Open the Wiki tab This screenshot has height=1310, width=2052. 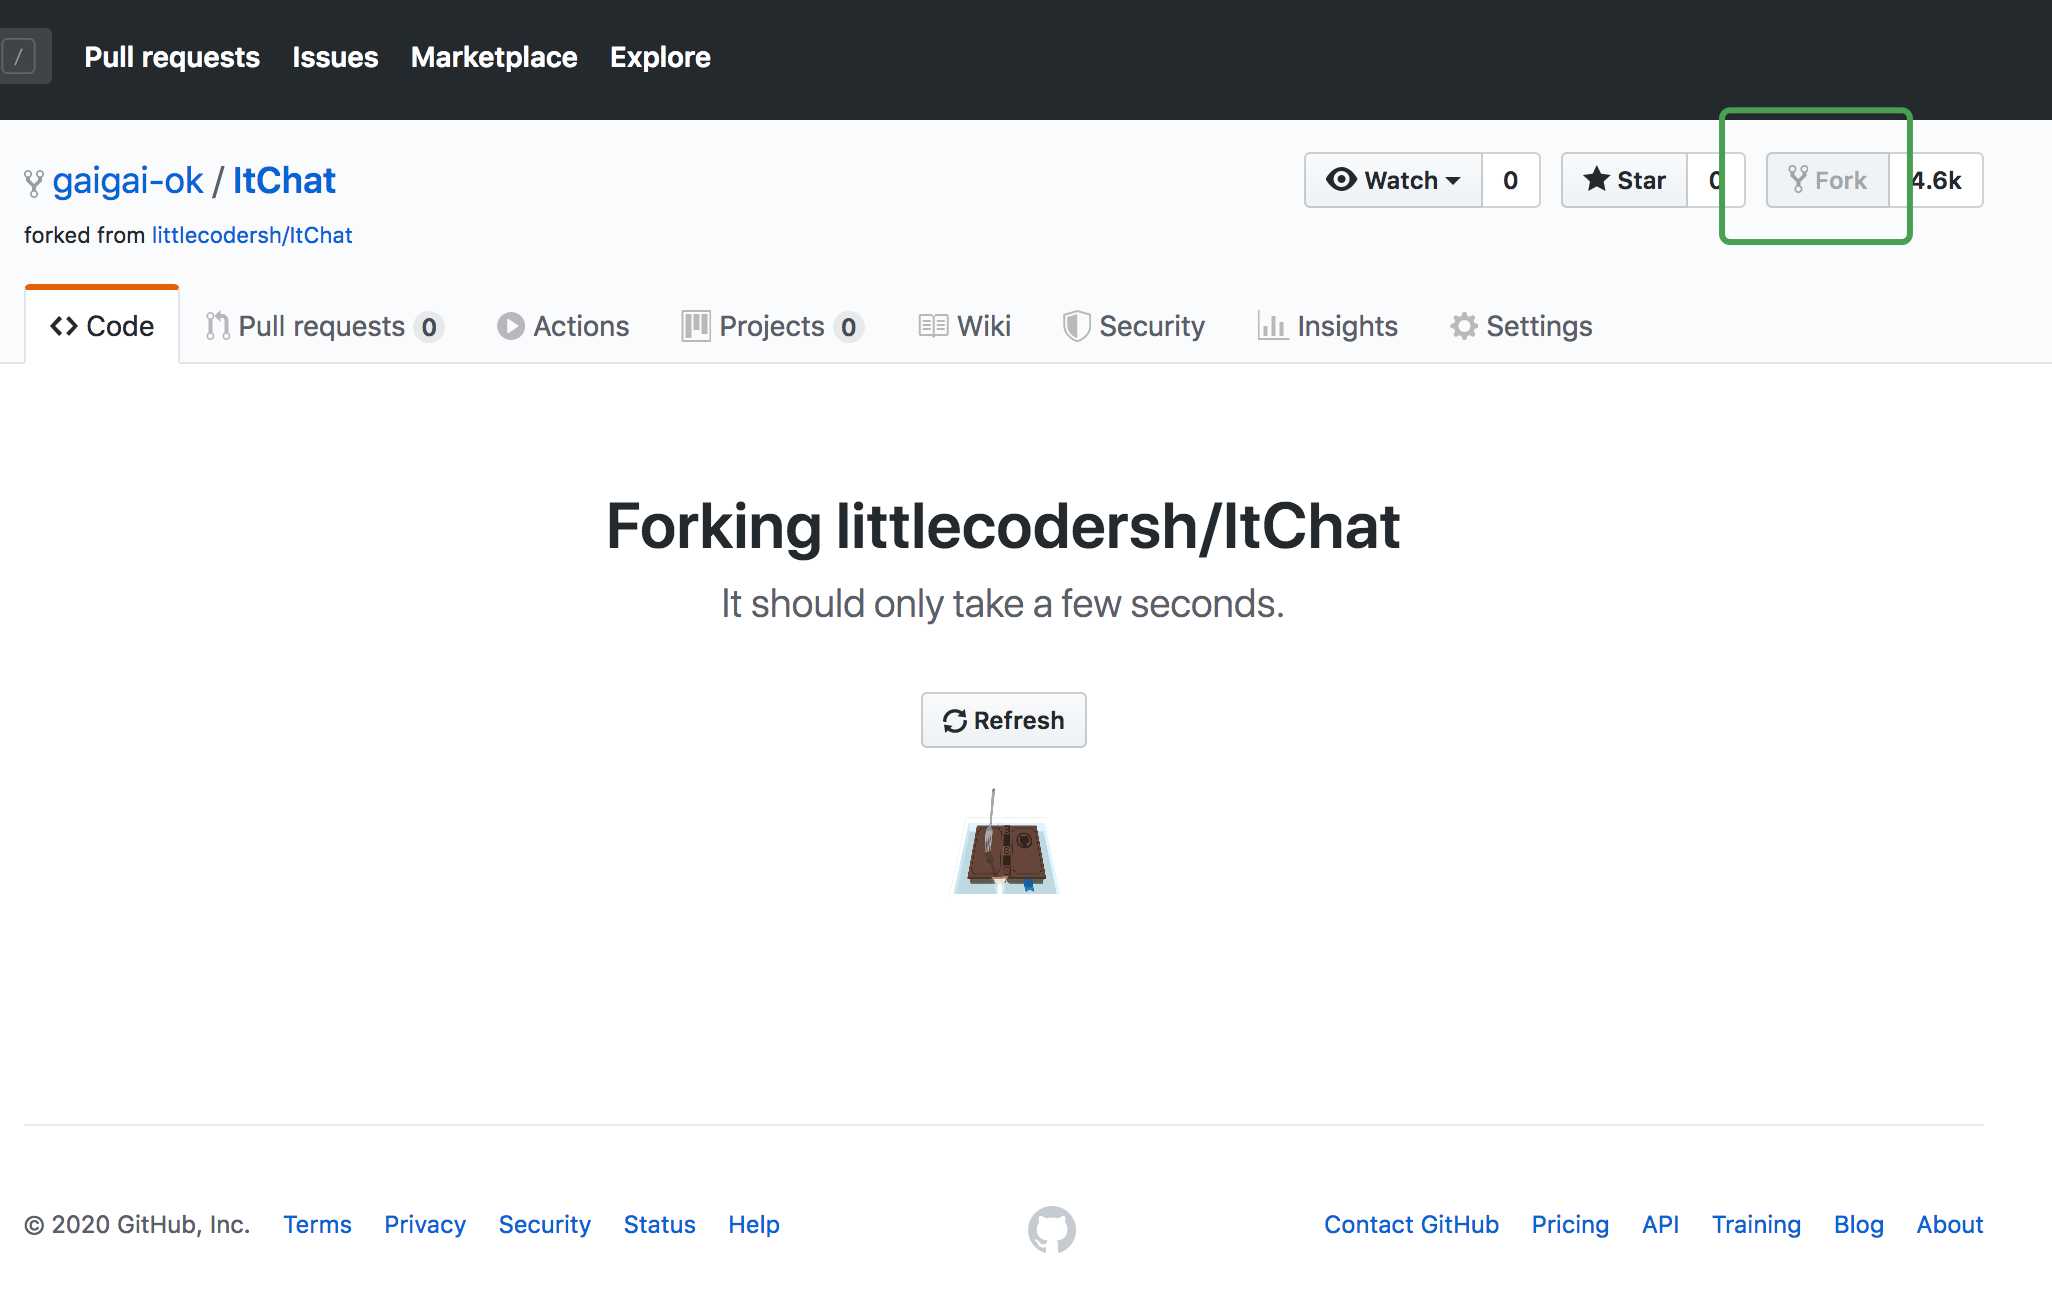point(965,326)
